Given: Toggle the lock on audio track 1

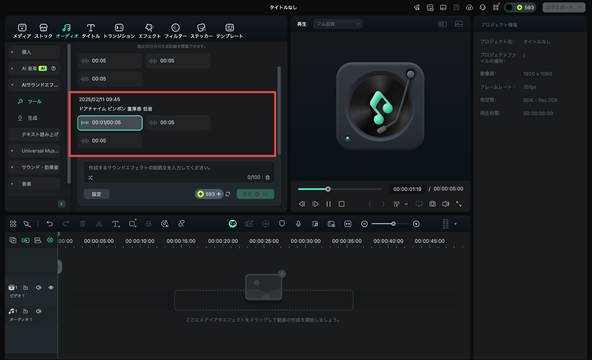Looking at the screenshot, I should point(26,311).
